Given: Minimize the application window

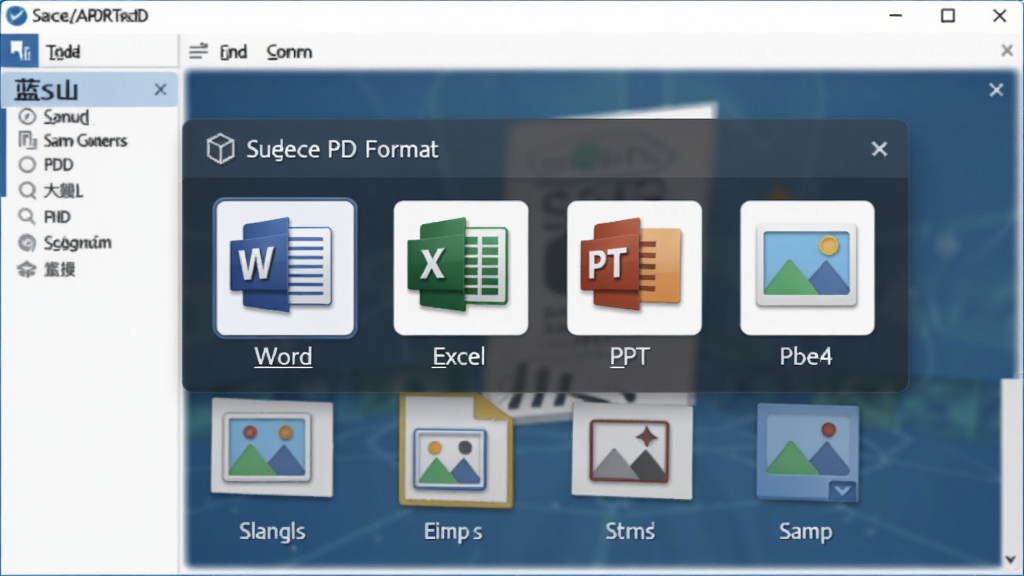Looking at the screenshot, I should (896, 15).
